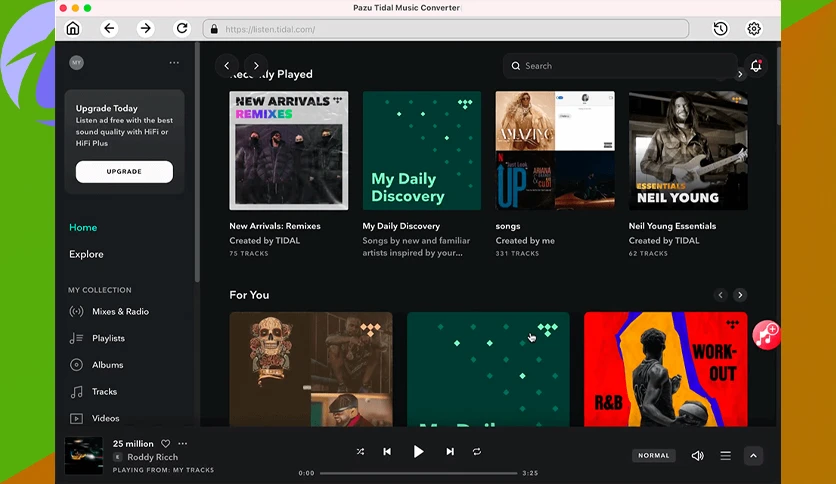This screenshot has height=484, width=836.
Task: Go to the home page icon
Action: point(73,28)
